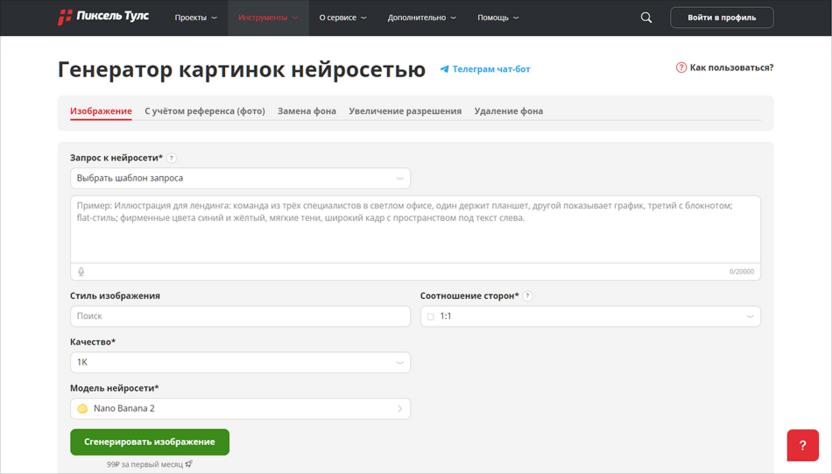Open the Проекты menu
Image resolution: width=832 pixels, height=474 pixels.
[196, 18]
